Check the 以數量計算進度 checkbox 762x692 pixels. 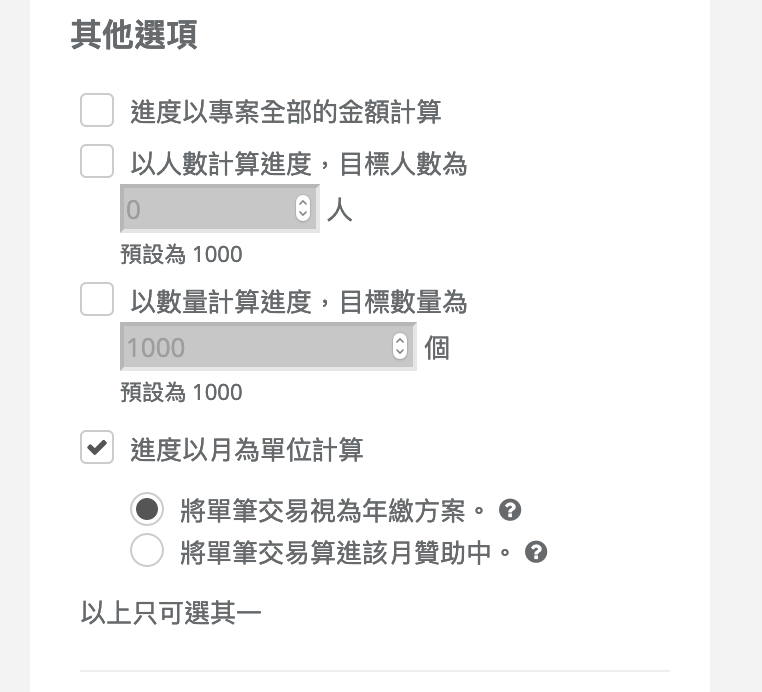[x=97, y=299]
